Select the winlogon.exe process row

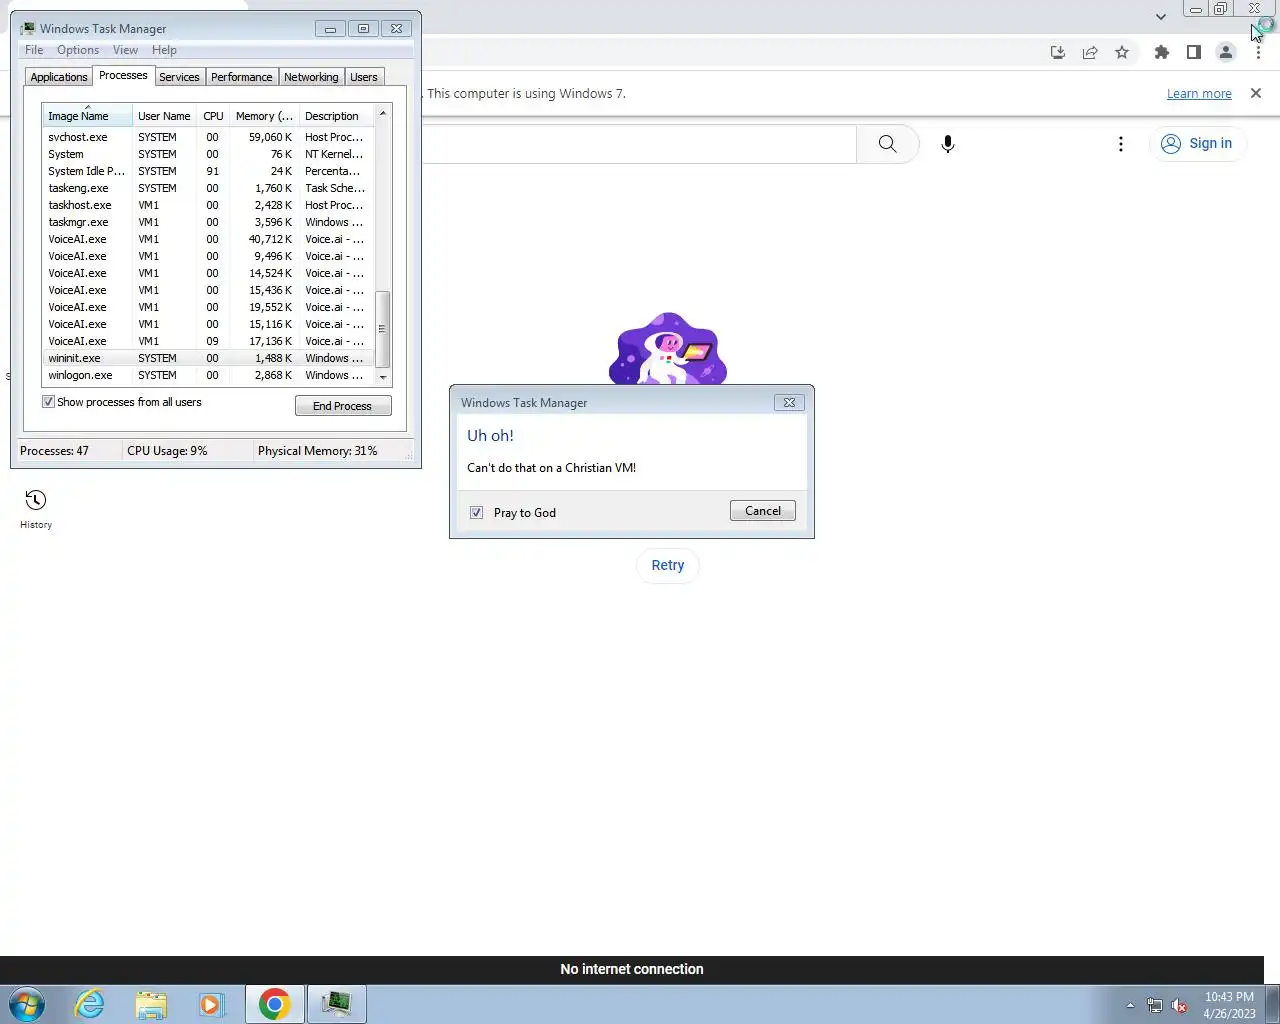click(x=208, y=375)
